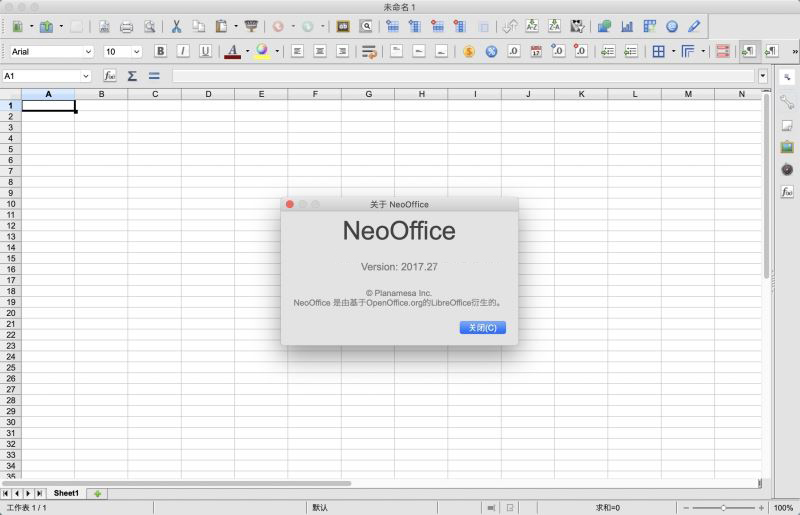Open the Name Box A1 dropdown
This screenshot has width=800, height=515.
tap(86, 76)
